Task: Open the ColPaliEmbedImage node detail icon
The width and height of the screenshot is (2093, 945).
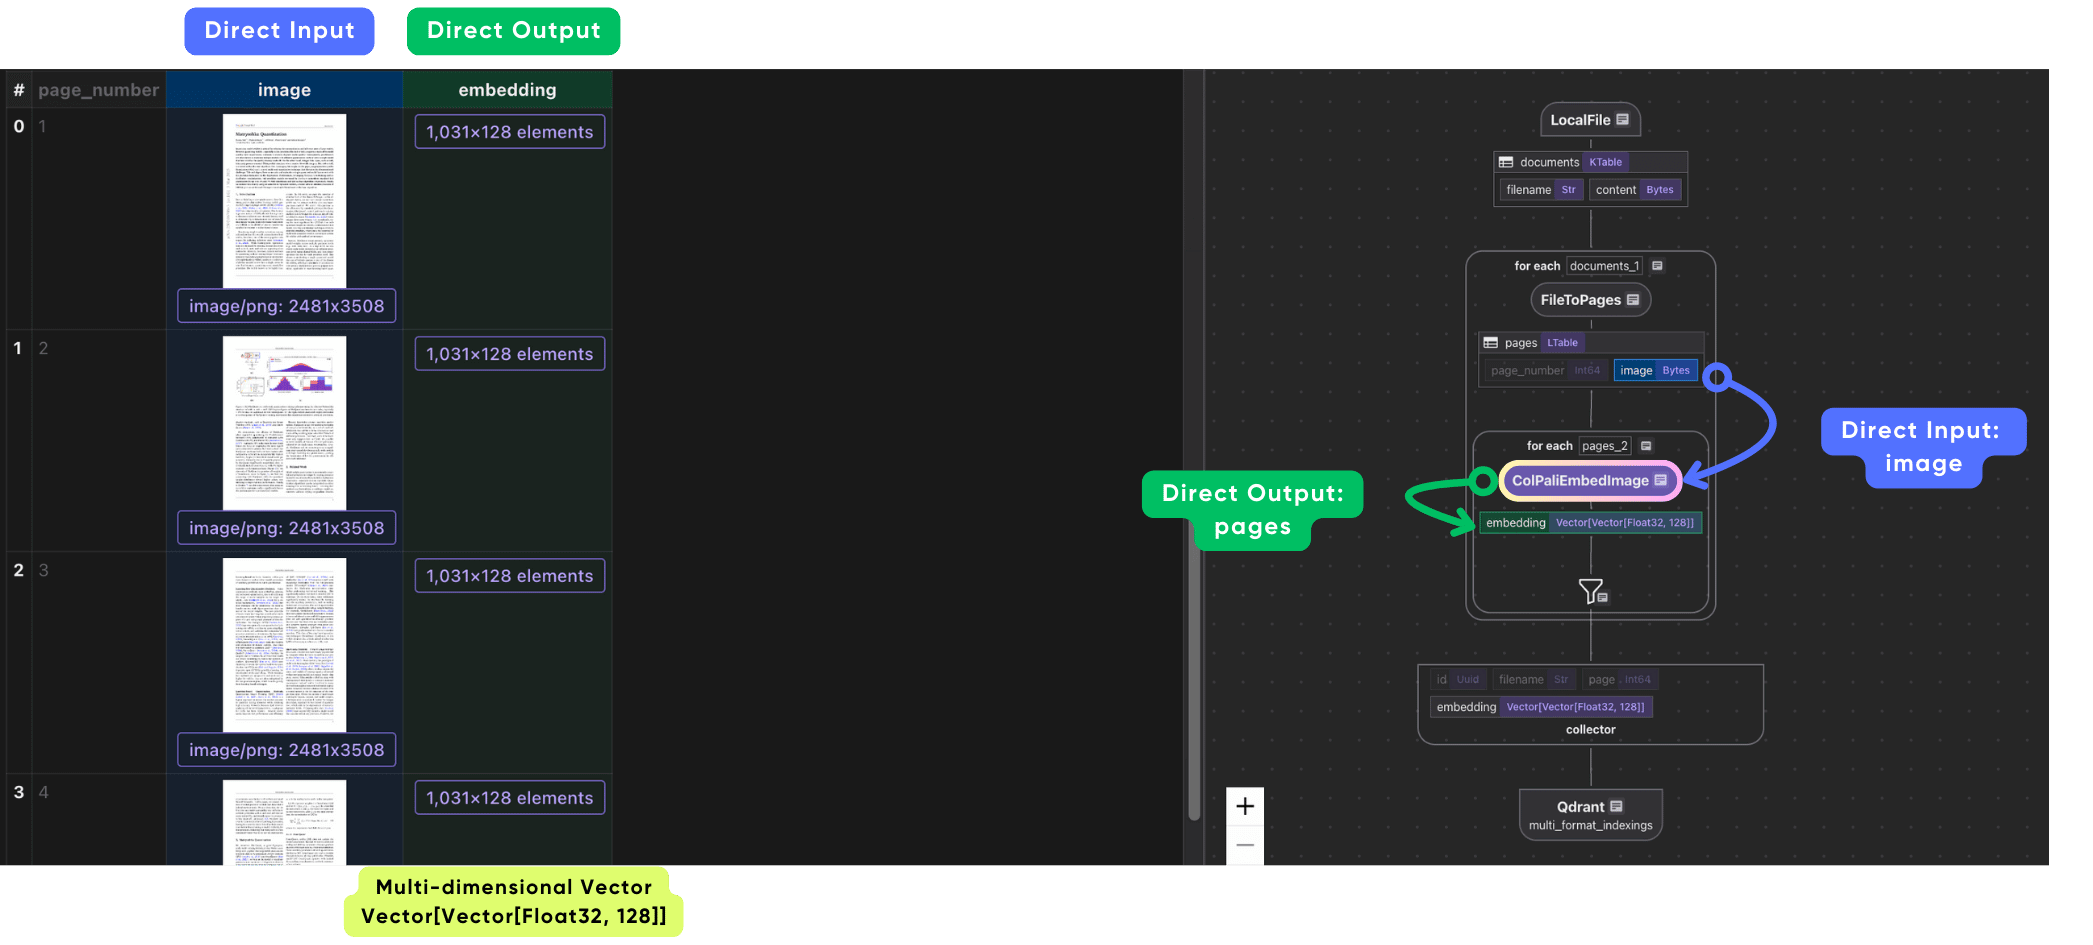Action: click(1661, 481)
